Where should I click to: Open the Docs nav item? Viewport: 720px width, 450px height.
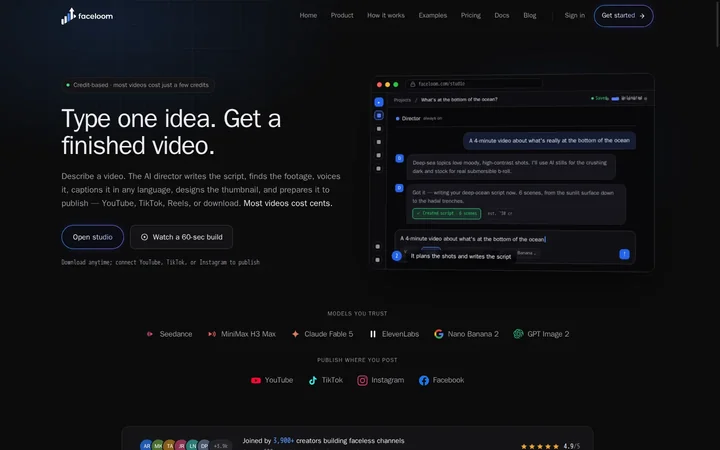click(501, 16)
